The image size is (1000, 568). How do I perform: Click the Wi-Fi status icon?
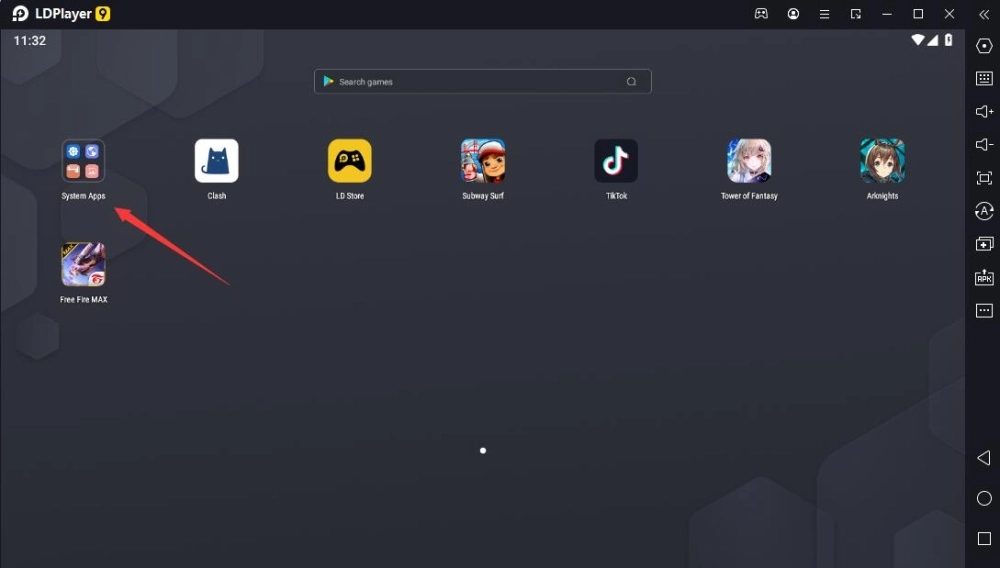[x=918, y=40]
